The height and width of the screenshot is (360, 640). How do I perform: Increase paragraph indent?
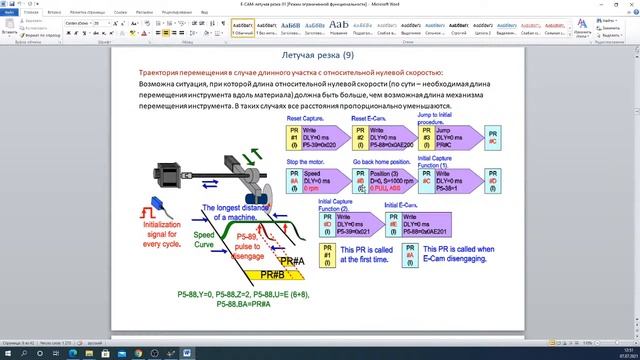(202, 24)
